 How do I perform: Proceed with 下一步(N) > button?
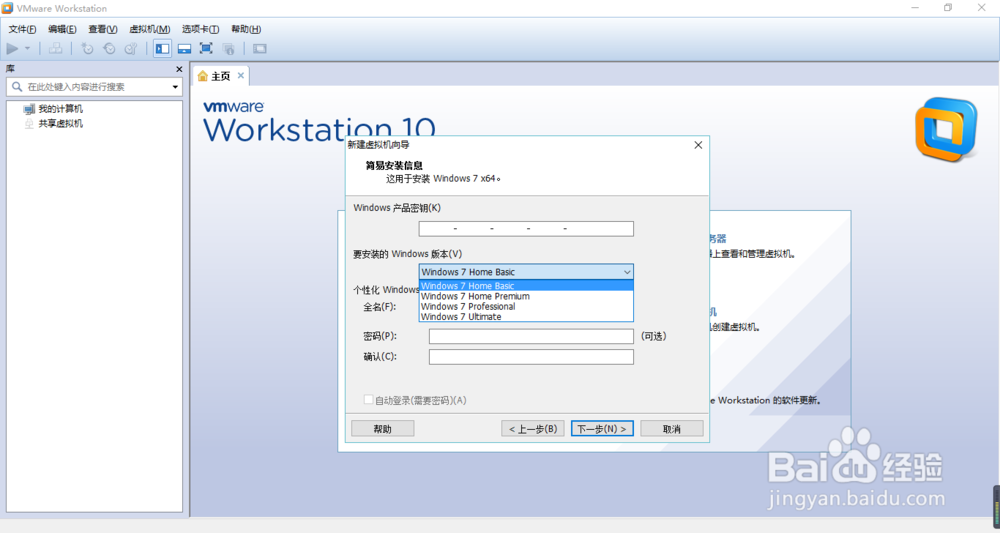[x=602, y=428]
